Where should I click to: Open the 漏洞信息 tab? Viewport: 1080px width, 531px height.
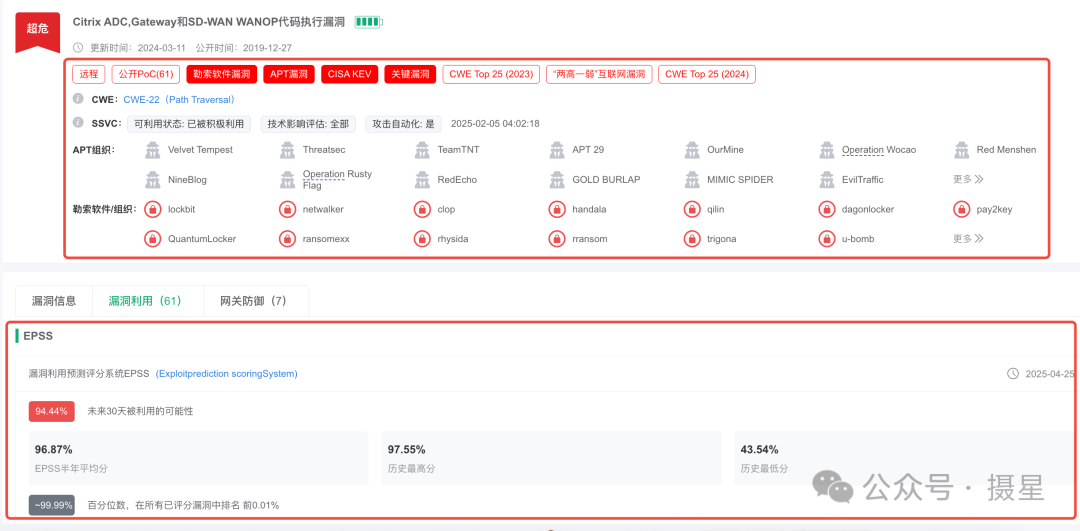(54, 301)
